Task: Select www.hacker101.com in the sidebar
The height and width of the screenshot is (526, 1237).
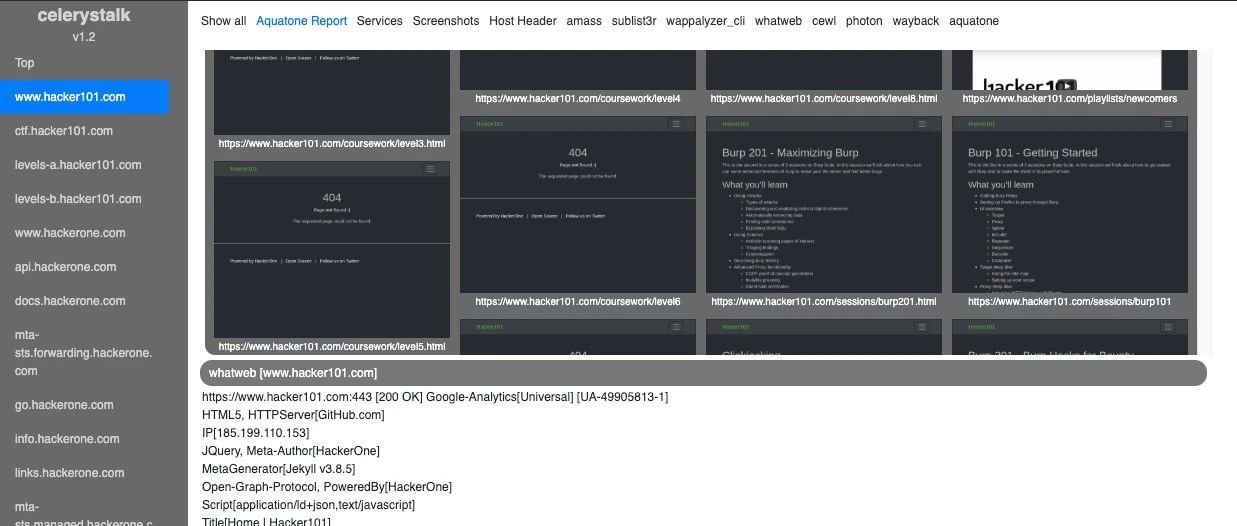Action: [x=85, y=97]
